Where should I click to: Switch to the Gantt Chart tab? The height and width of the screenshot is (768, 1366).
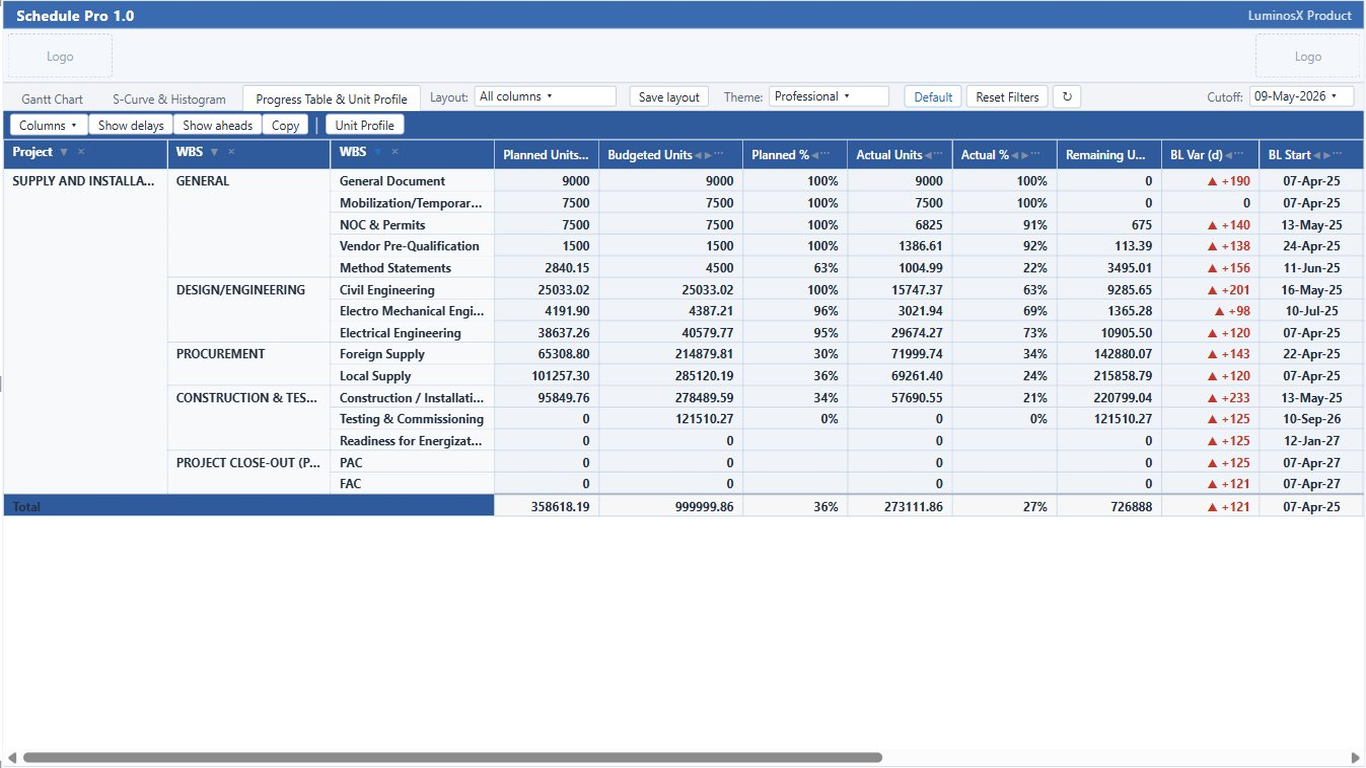point(53,99)
